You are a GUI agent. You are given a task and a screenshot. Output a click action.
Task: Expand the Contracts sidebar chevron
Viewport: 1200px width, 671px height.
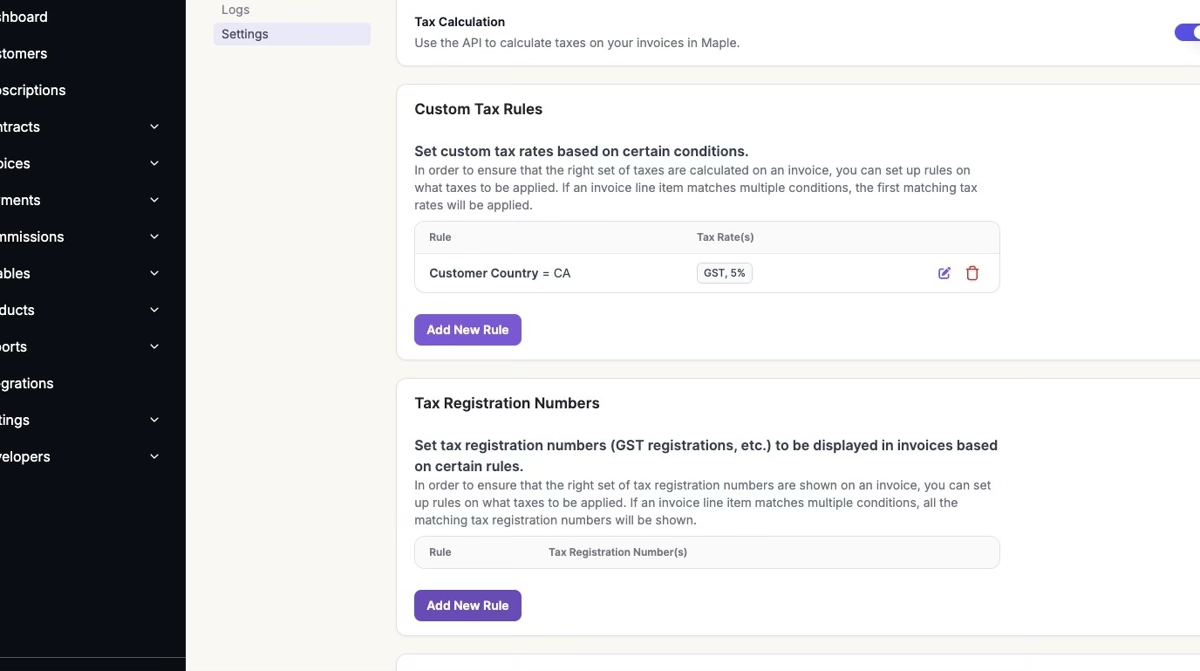point(154,127)
